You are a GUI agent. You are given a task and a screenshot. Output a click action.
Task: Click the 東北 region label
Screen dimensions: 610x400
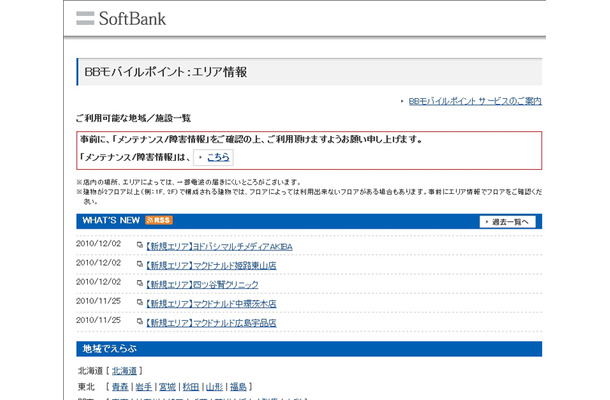[x=86, y=387]
